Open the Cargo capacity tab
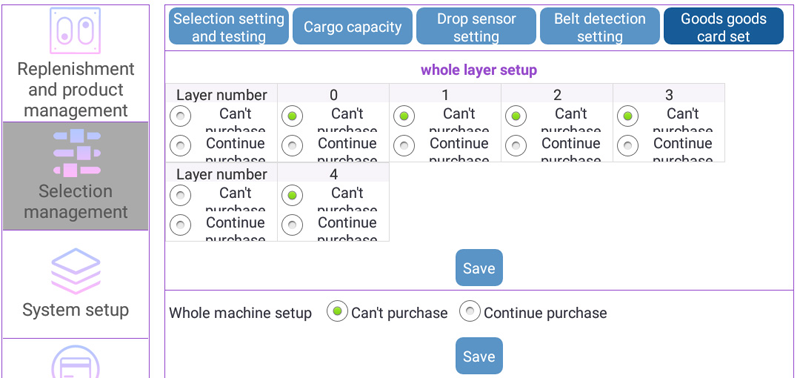 (x=353, y=27)
